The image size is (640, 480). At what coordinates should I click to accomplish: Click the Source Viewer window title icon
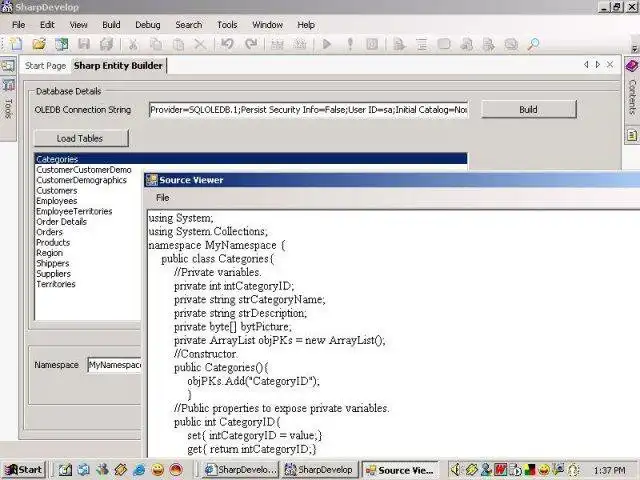(x=151, y=180)
